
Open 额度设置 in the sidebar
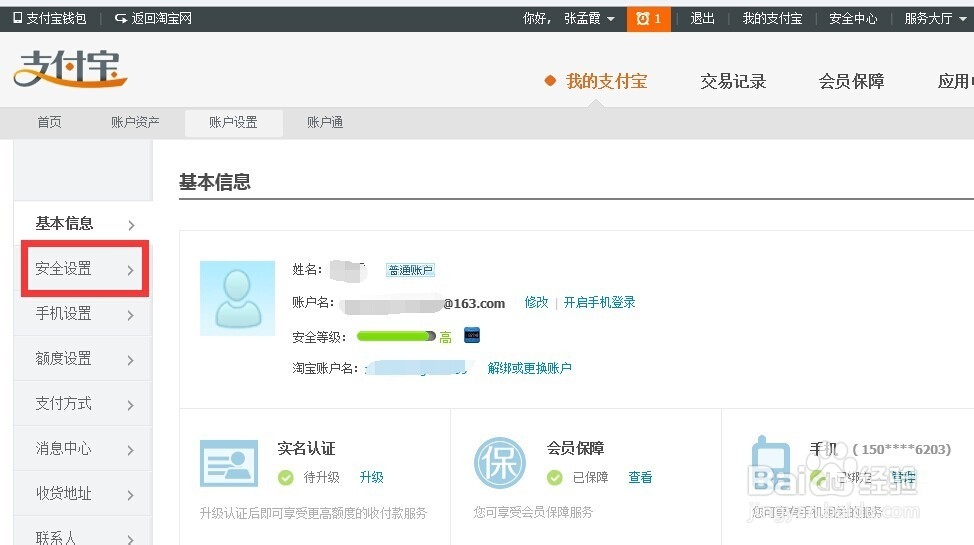(x=83, y=359)
